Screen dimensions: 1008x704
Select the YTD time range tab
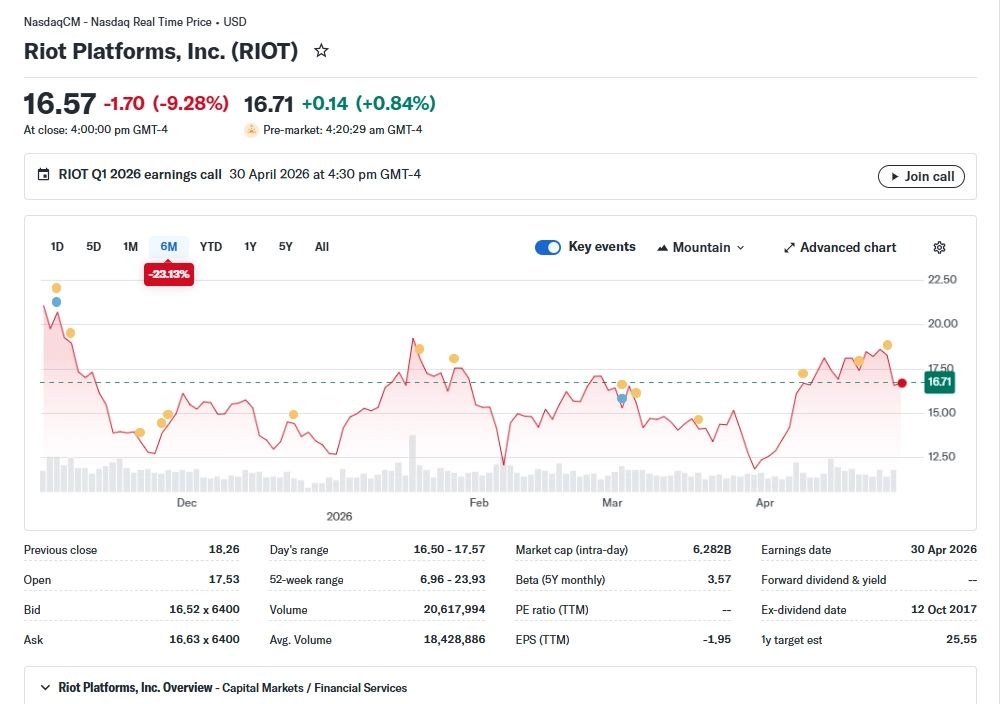click(211, 247)
